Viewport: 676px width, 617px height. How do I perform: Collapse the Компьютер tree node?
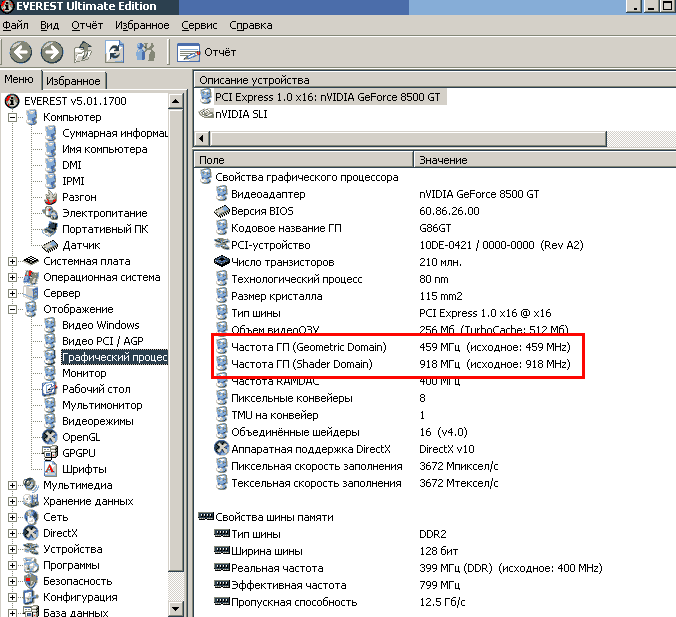click(13, 117)
